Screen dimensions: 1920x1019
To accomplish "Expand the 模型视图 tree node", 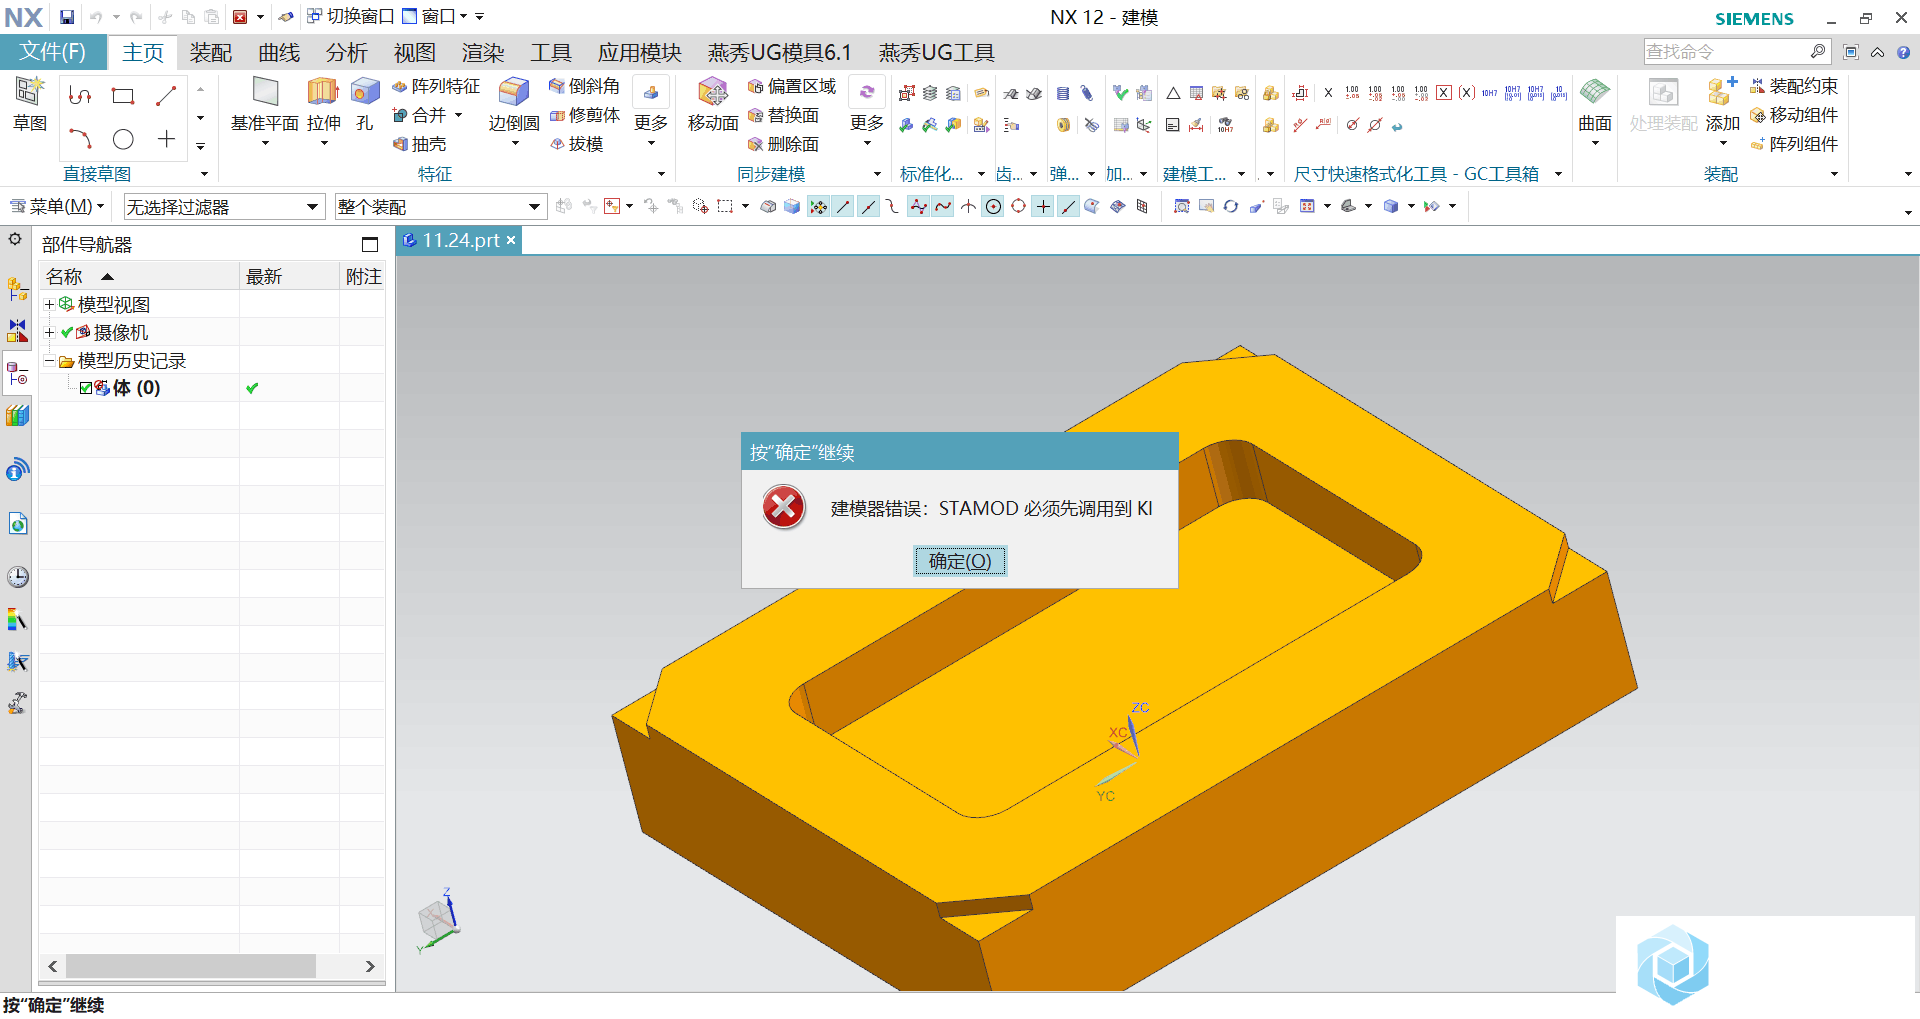I will (49, 304).
